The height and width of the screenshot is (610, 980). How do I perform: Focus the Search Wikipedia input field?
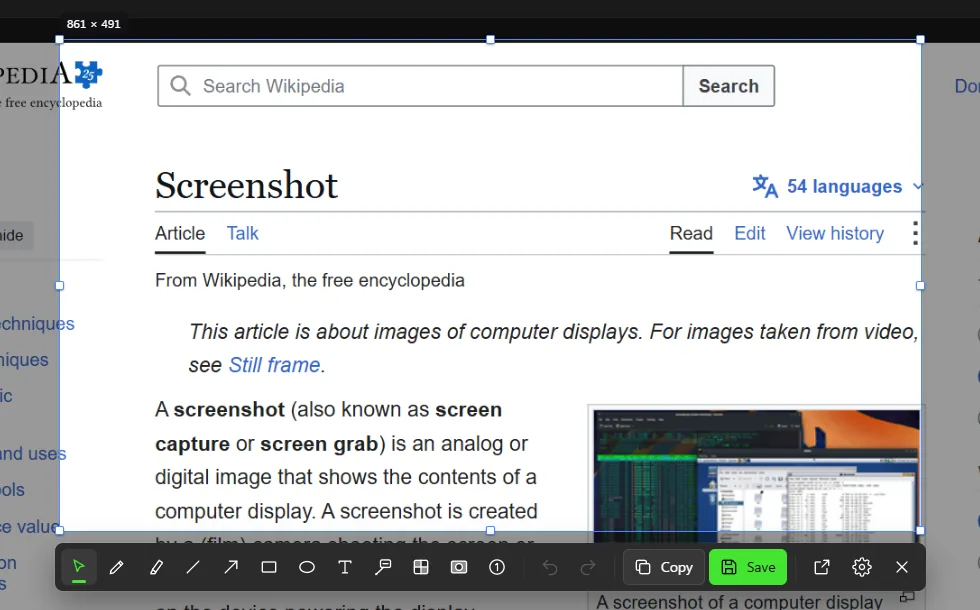[420, 86]
